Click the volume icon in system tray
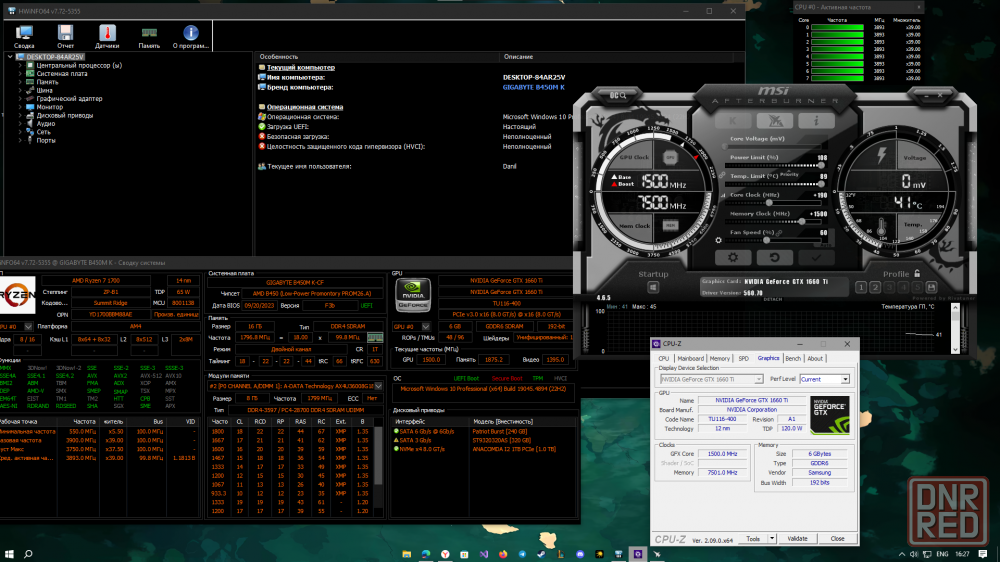This screenshot has height=562, width=1000. 914,554
